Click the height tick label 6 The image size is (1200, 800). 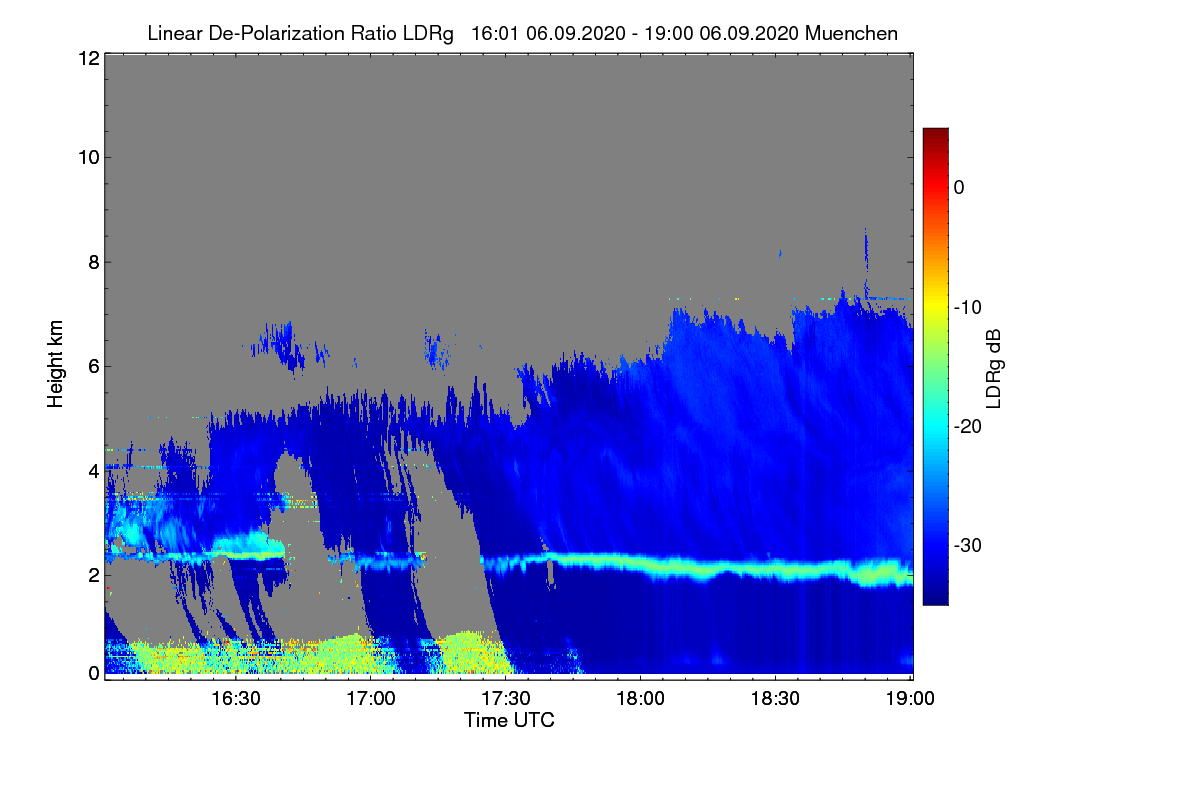coord(92,366)
